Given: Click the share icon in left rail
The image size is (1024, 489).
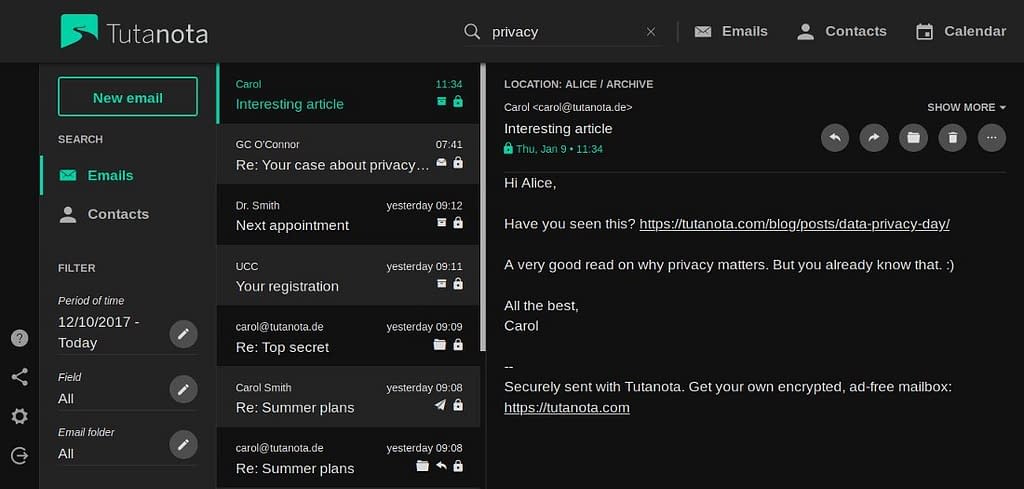Looking at the screenshot, I should [x=20, y=377].
